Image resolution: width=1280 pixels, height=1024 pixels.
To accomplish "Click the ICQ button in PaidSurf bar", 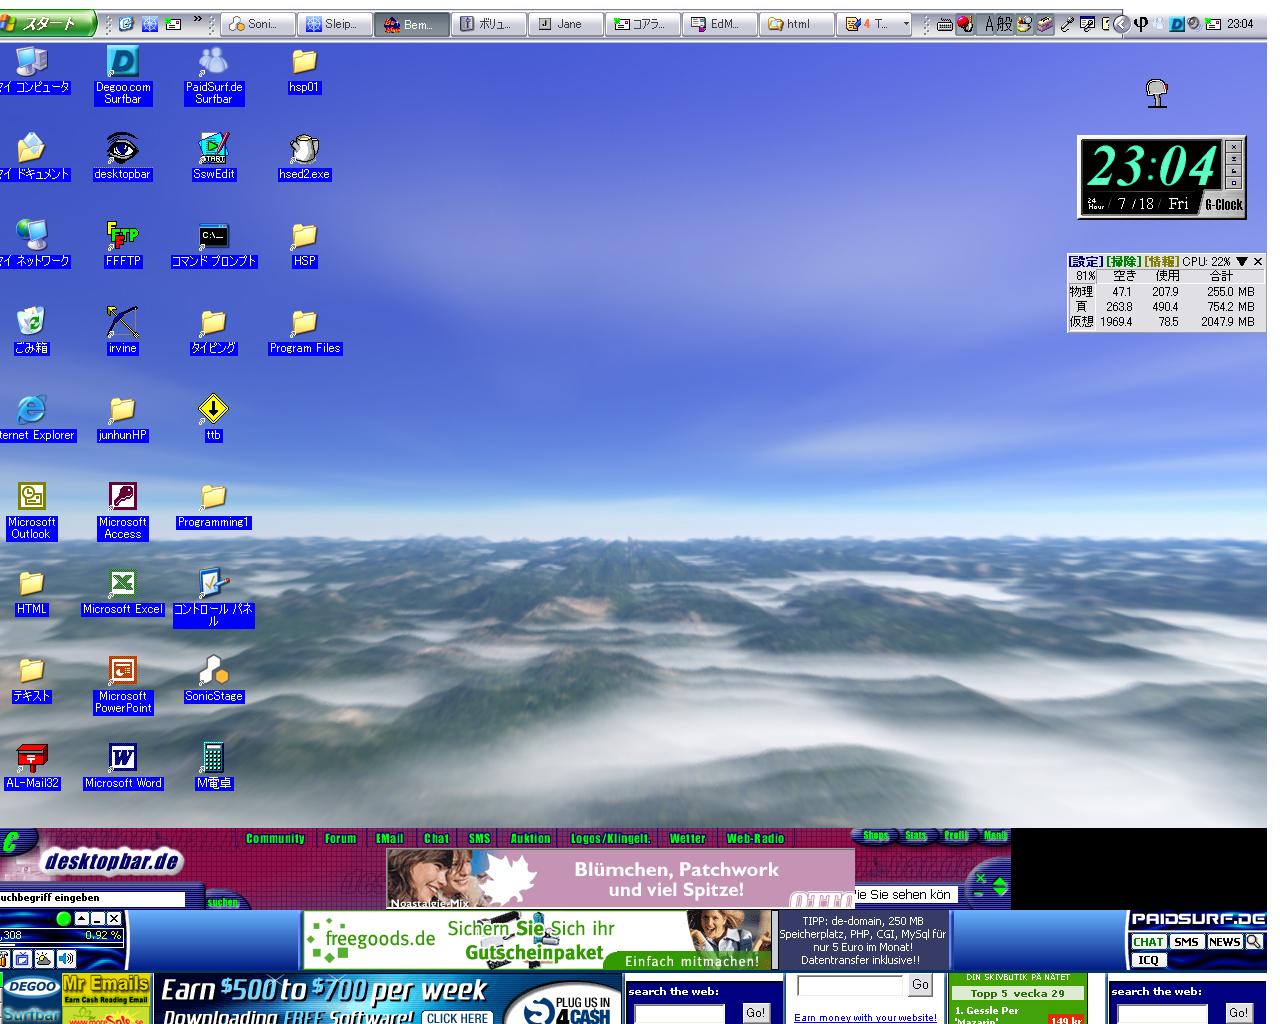I will 1148,960.
